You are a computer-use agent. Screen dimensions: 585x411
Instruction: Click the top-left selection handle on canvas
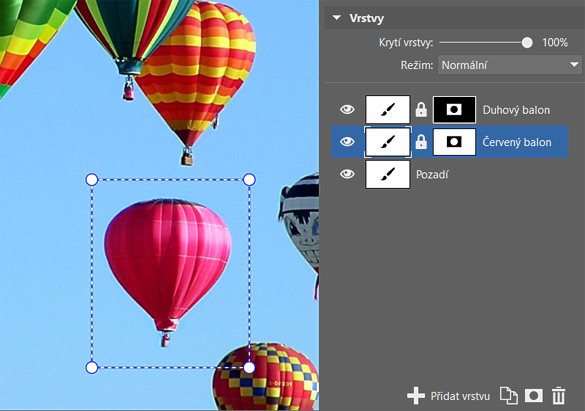point(92,180)
